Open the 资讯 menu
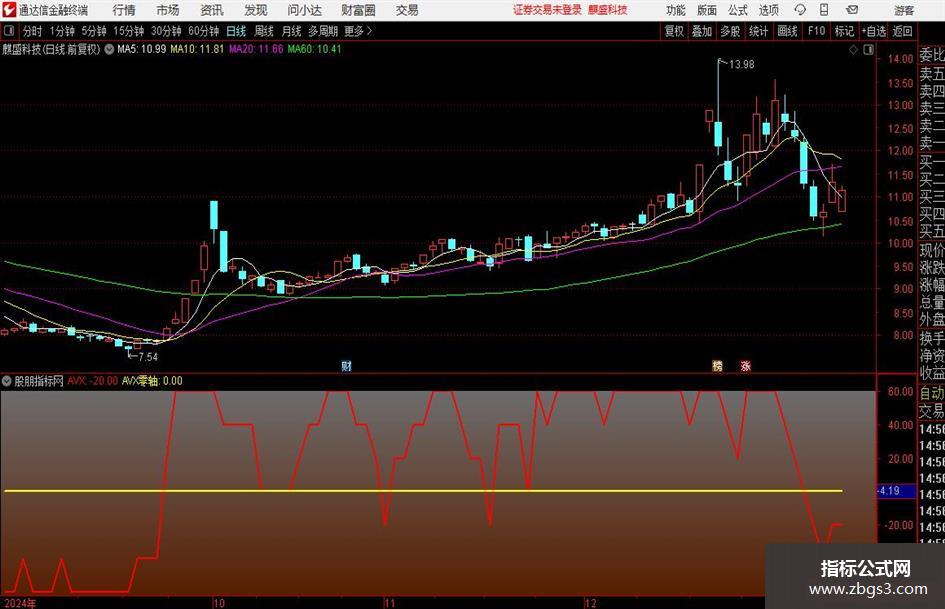The width and height of the screenshot is (945, 609). 212,10
